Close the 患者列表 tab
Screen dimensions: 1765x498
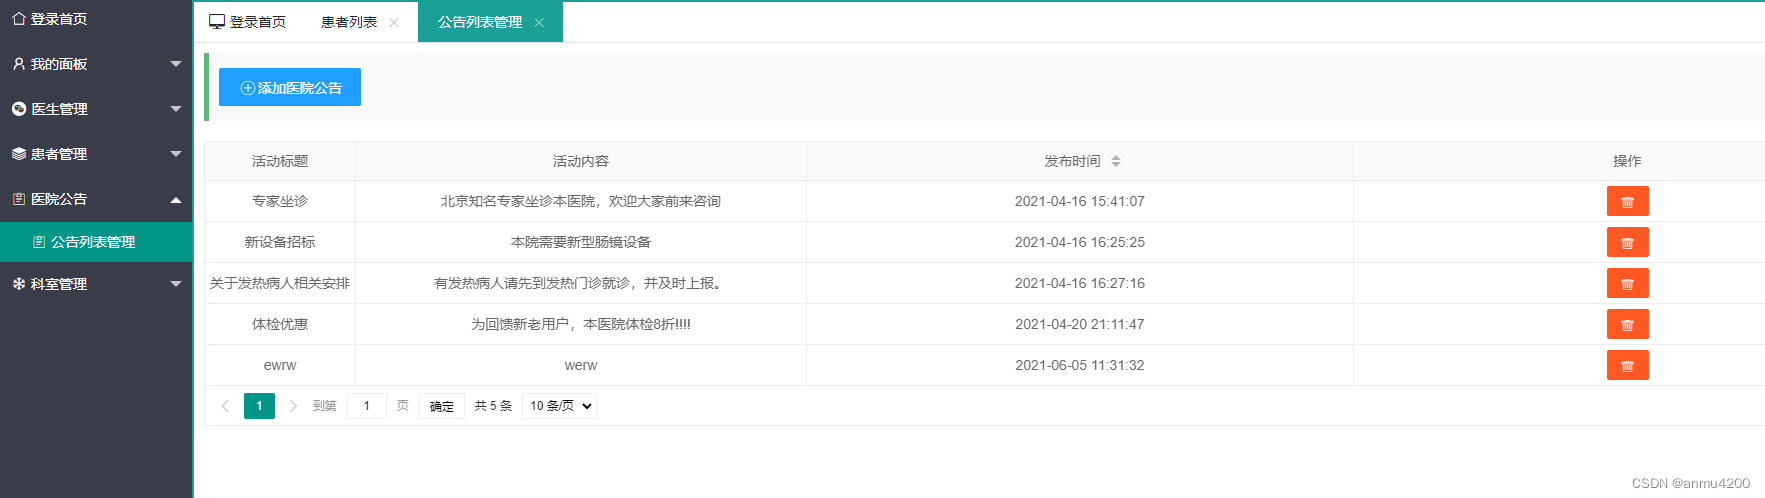coord(394,23)
